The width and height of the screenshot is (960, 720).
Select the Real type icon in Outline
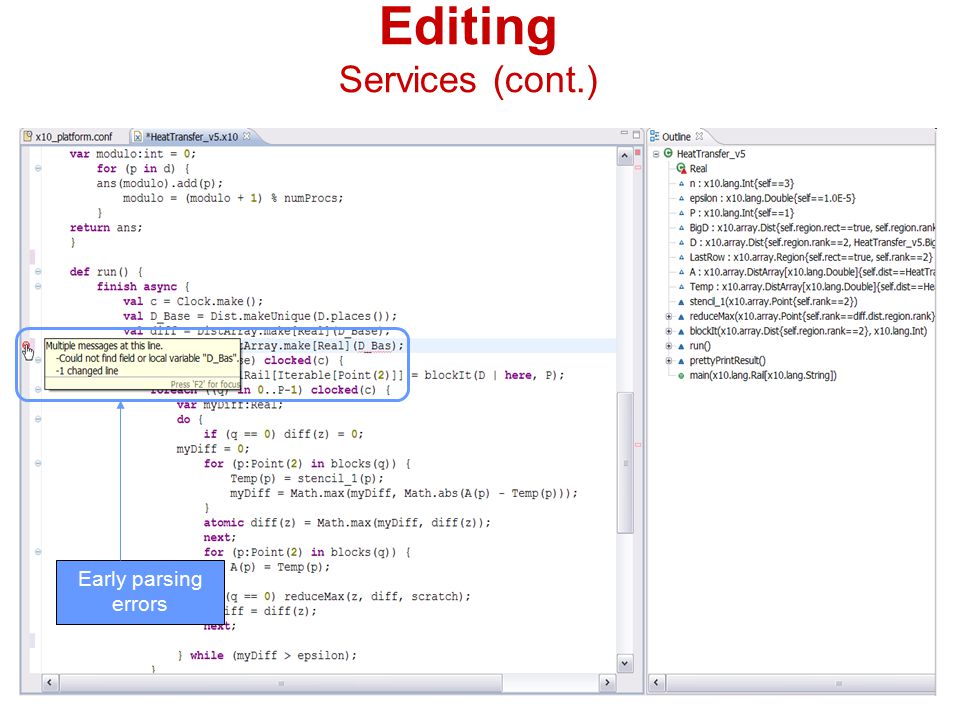(681, 168)
